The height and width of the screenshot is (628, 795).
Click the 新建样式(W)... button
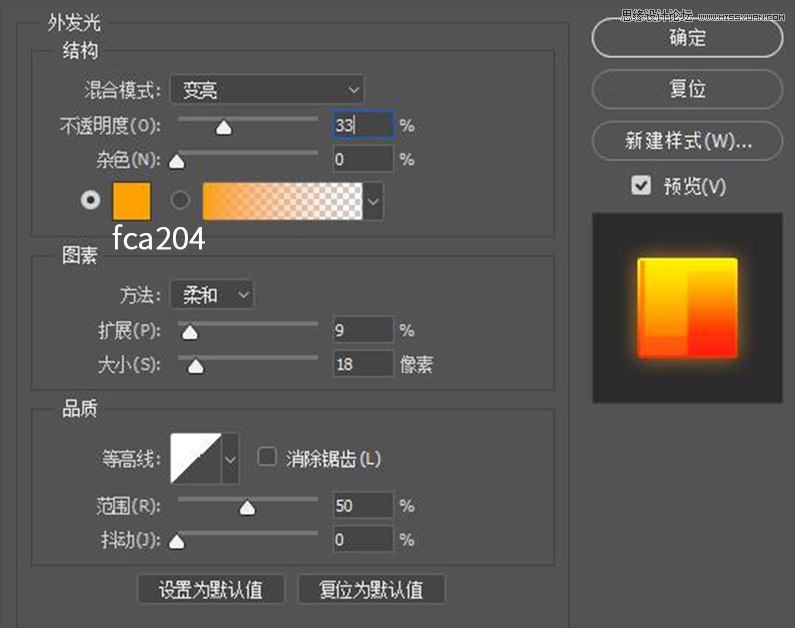(x=687, y=141)
